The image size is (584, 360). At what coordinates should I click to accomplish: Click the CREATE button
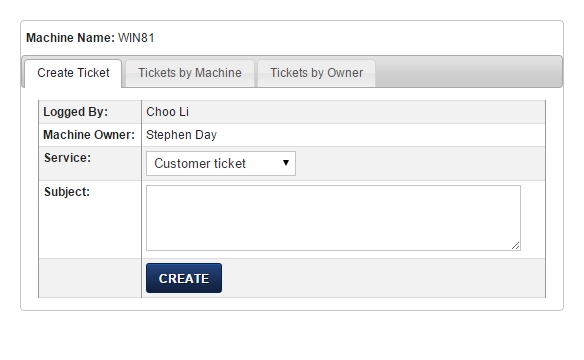click(x=184, y=278)
